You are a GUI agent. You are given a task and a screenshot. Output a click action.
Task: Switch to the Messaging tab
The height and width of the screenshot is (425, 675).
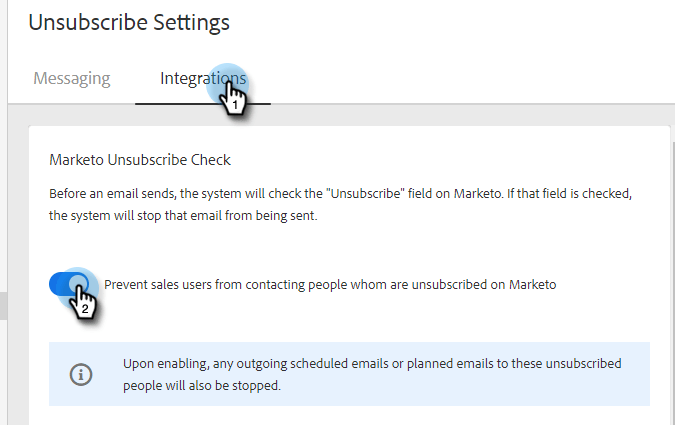(x=72, y=78)
